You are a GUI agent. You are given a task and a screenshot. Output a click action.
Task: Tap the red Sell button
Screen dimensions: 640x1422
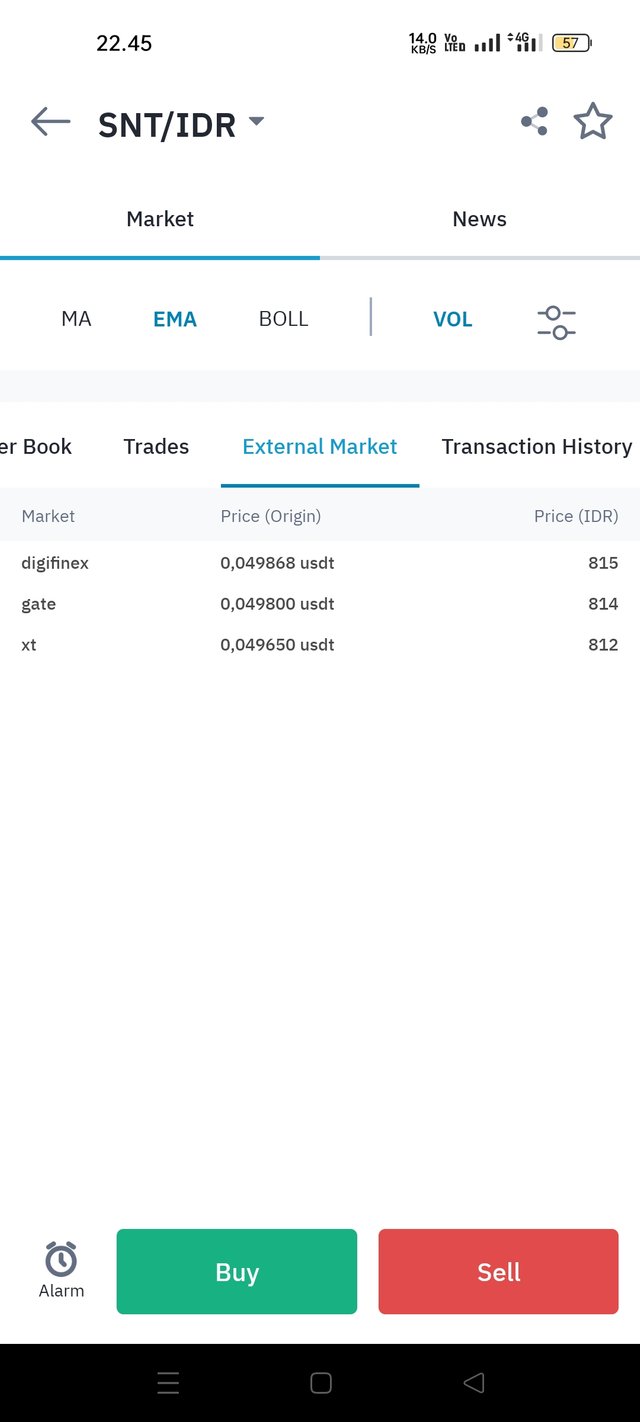[498, 1271]
